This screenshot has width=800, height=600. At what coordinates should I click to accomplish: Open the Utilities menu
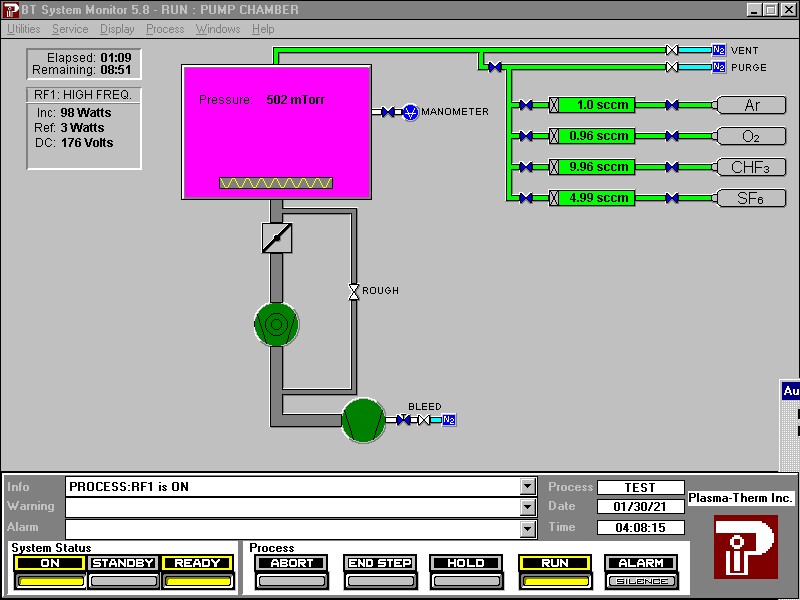[22, 29]
